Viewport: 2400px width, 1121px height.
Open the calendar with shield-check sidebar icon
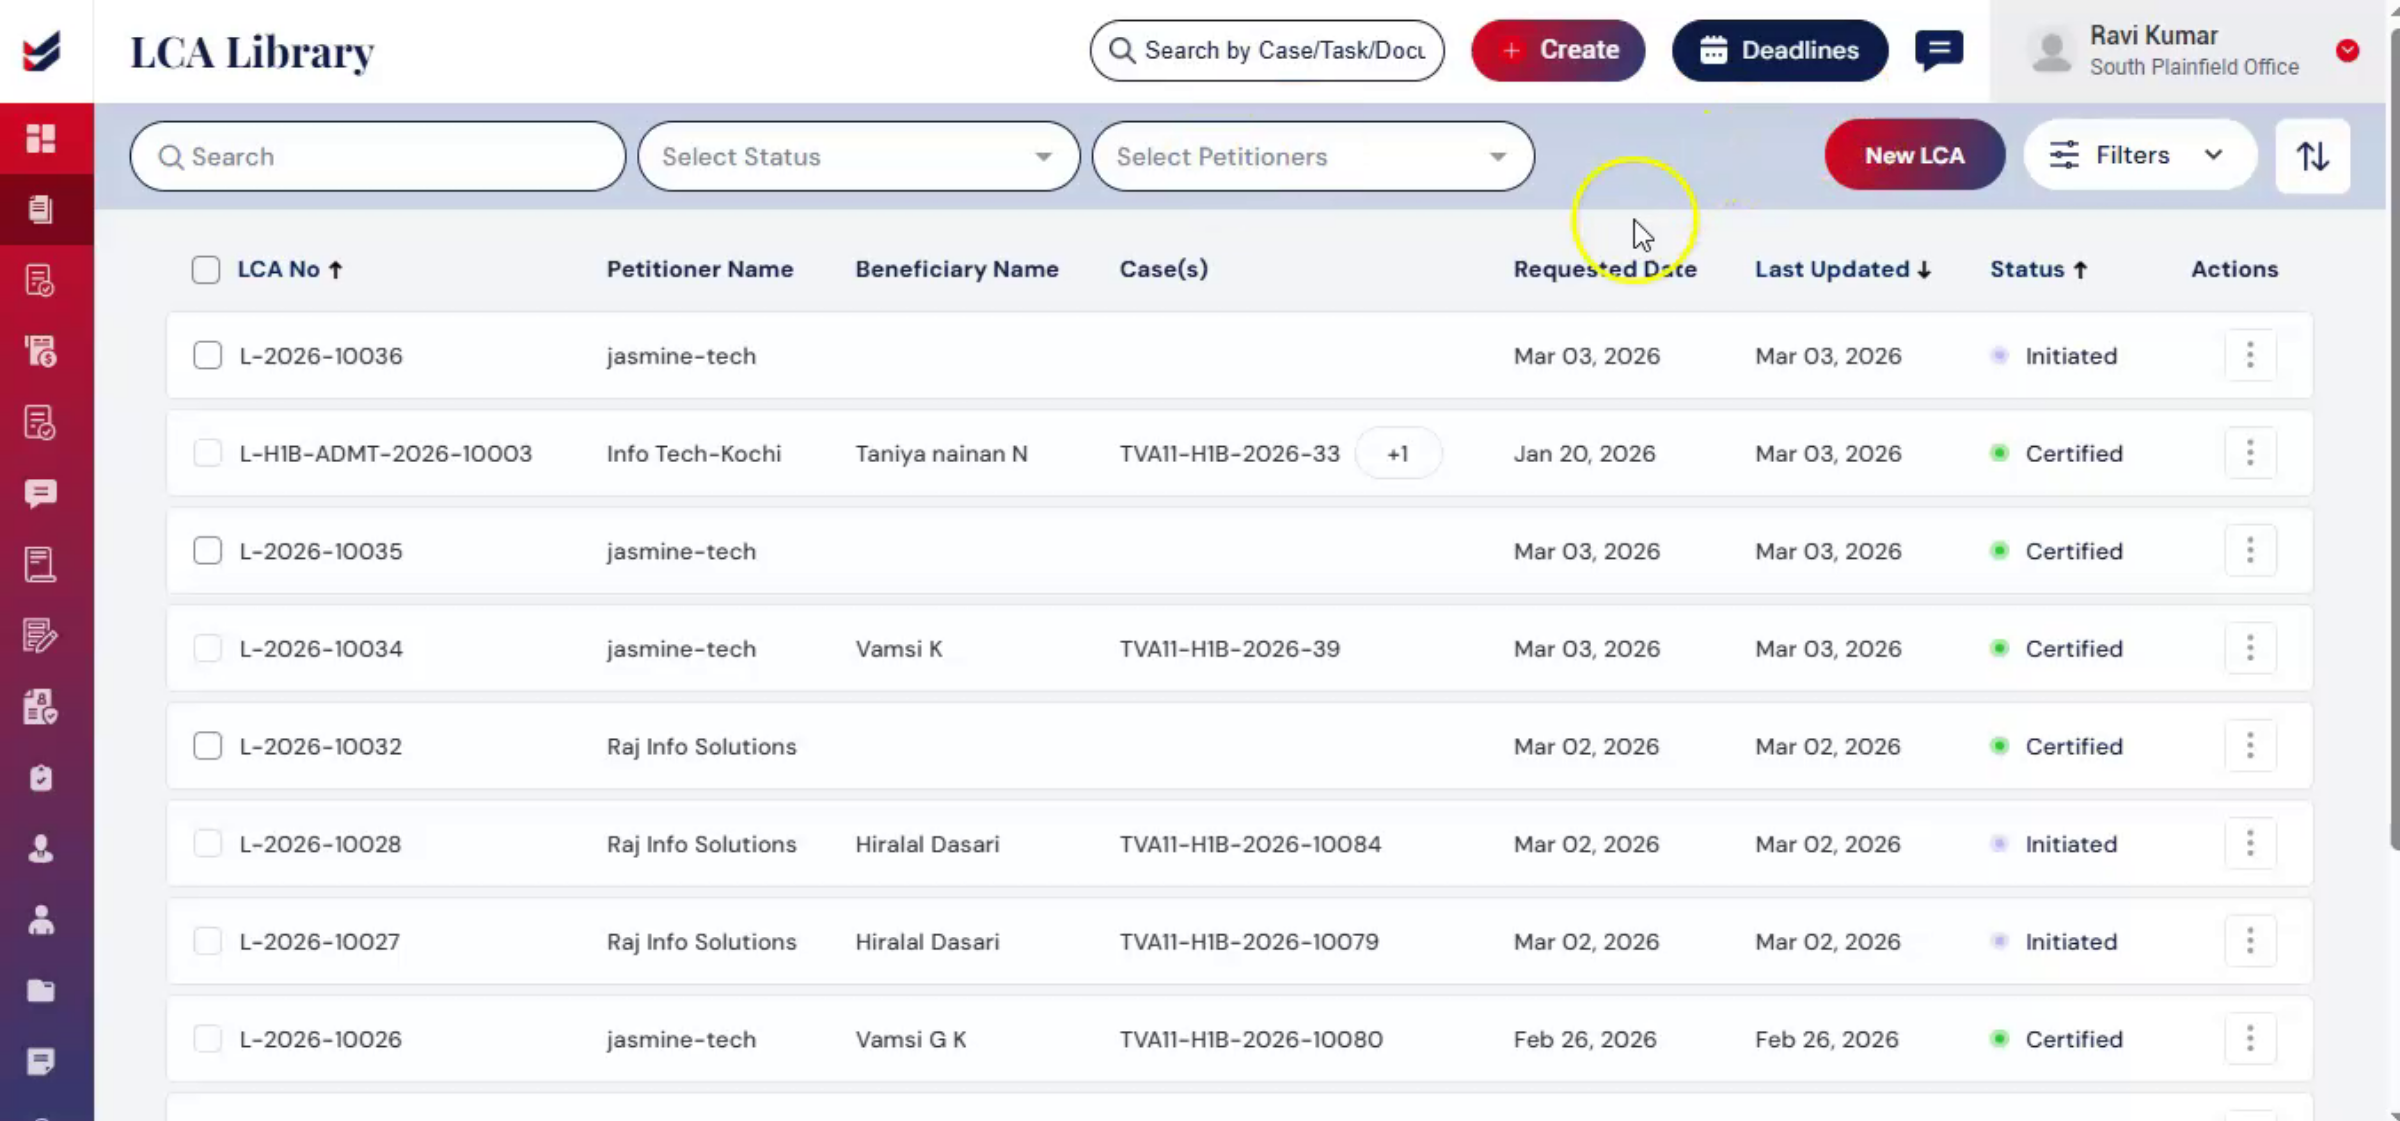click(41, 706)
